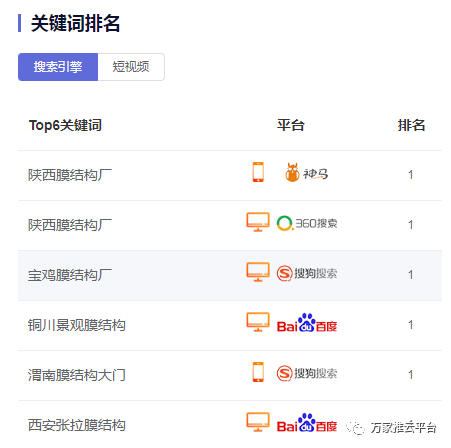Click the mobile phone icon in 渭南膜结构大门 row
The image size is (451, 448).
258,372
